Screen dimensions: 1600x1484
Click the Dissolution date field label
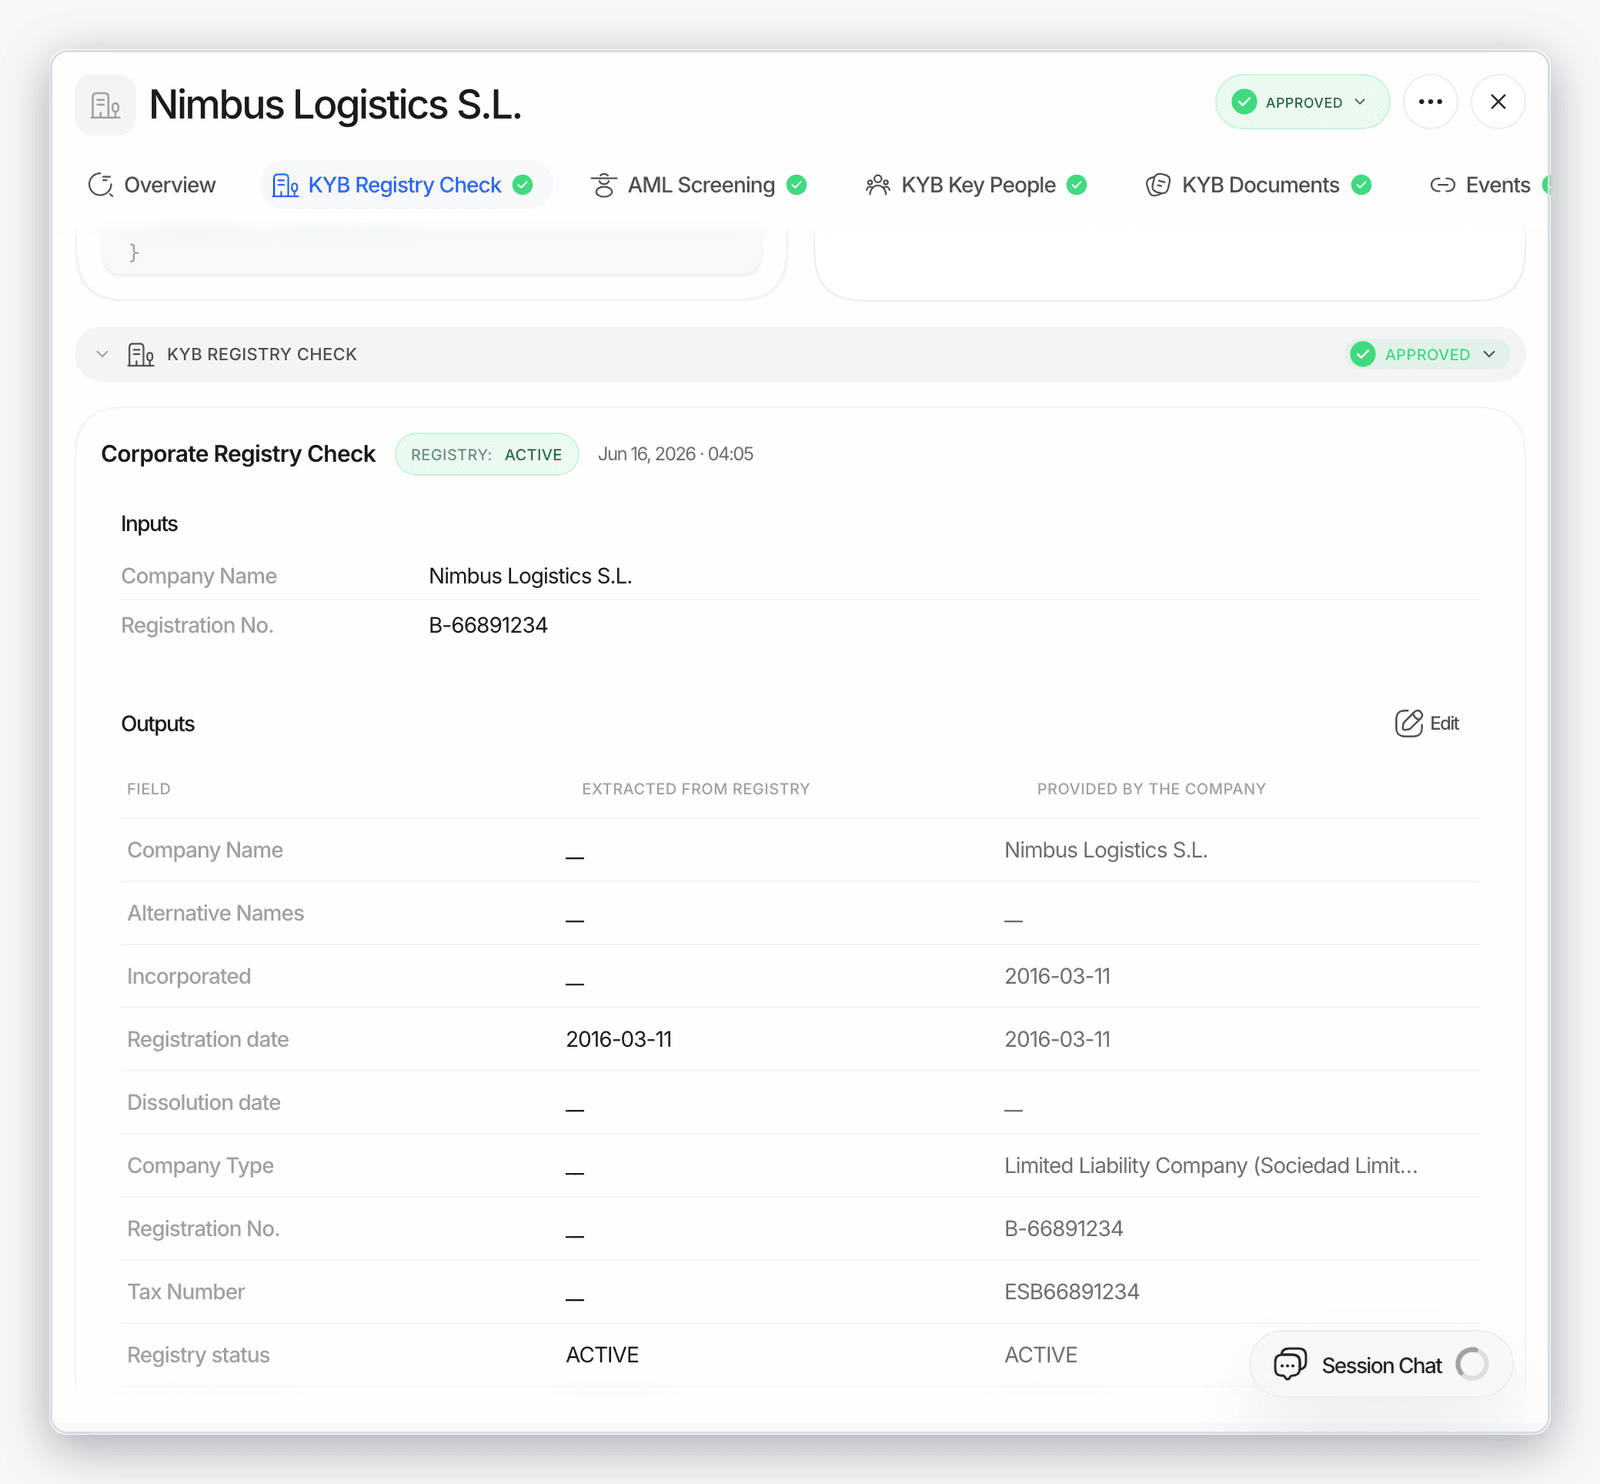(x=204, y=1102)
